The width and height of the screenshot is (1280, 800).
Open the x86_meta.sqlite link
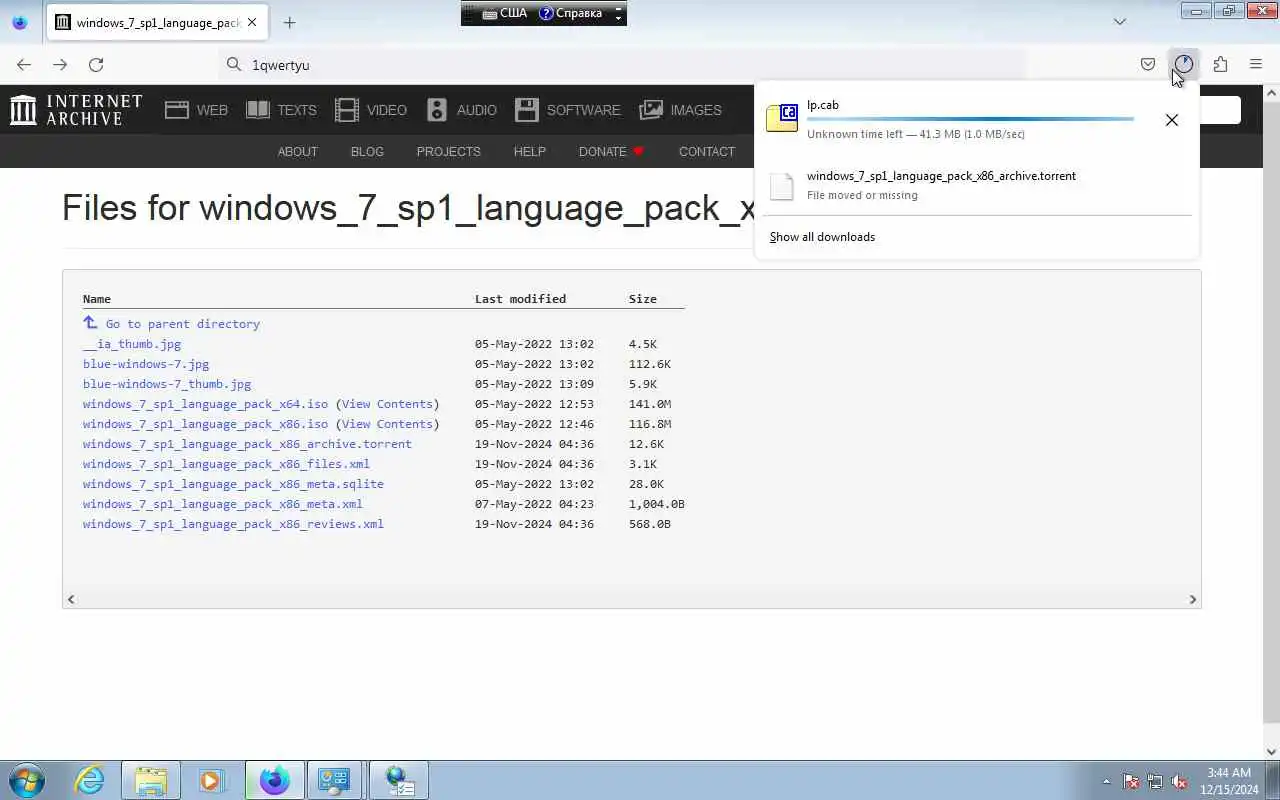[x=233, y=484]
